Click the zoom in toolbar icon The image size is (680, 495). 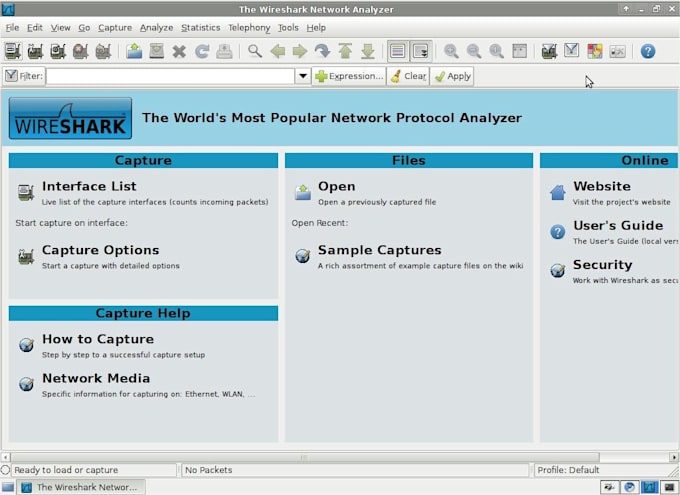coord(451,51)
